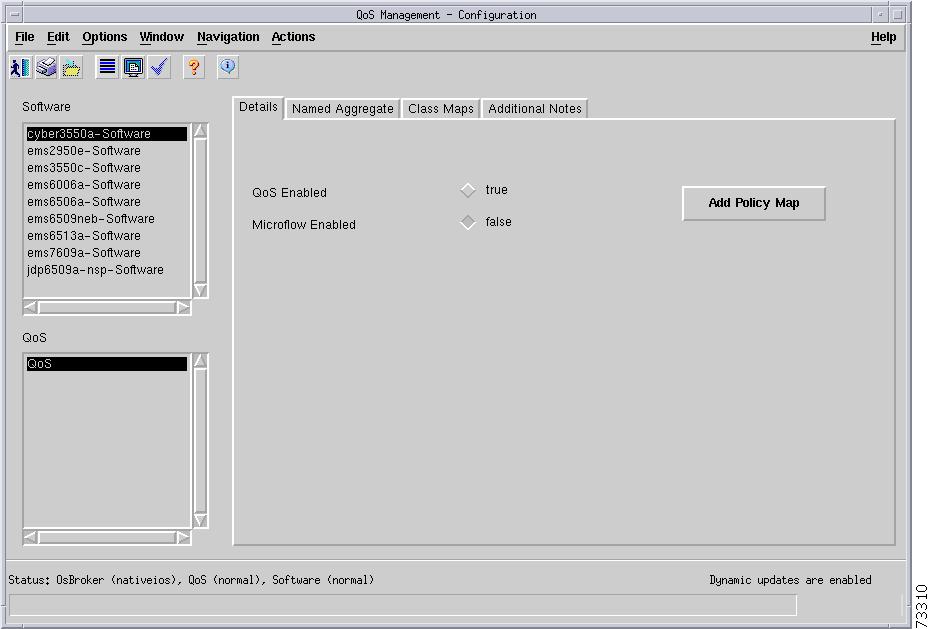The height and width of the screenshot is (629, 930).
Task: Click the 'Microflow Enabled' label
Action: pos(304,225)
